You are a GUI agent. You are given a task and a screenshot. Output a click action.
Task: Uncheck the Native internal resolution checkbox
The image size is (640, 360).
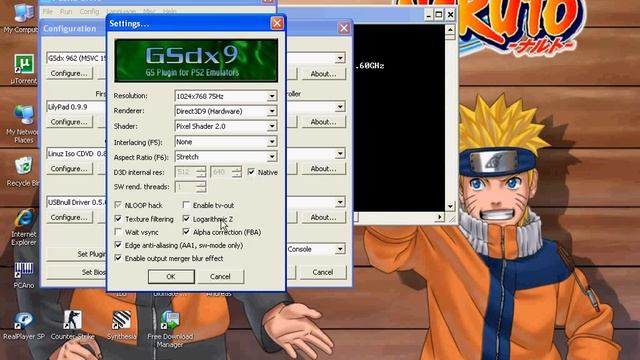click(x=251, y=172)
